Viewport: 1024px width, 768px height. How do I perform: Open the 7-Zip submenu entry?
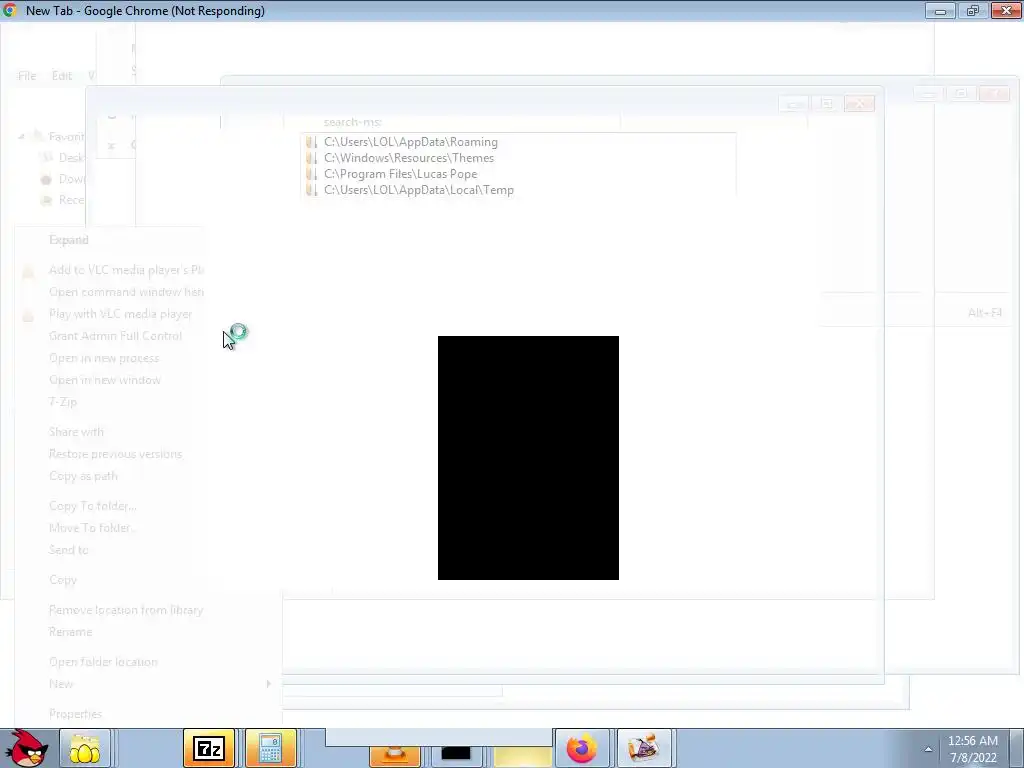[x=63, y=402]
